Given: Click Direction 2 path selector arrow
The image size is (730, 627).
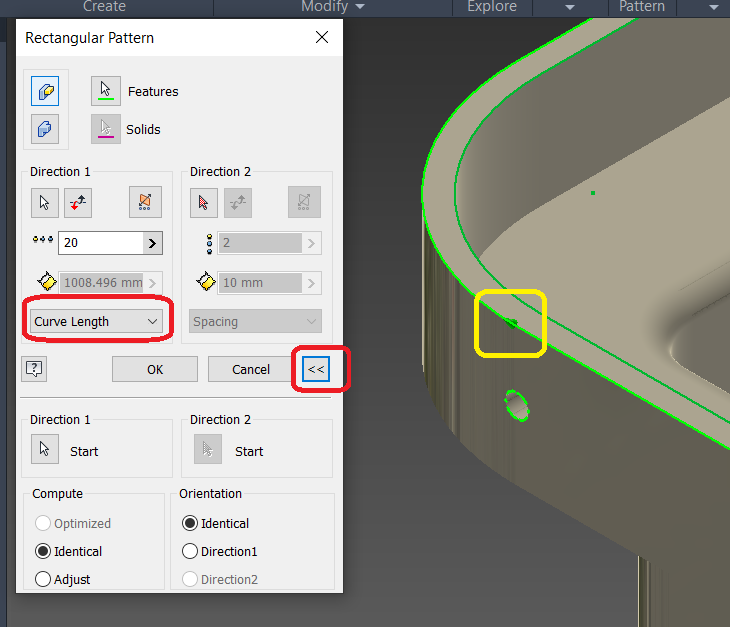Looking at the screenshot, I should (x=203, y=202).
